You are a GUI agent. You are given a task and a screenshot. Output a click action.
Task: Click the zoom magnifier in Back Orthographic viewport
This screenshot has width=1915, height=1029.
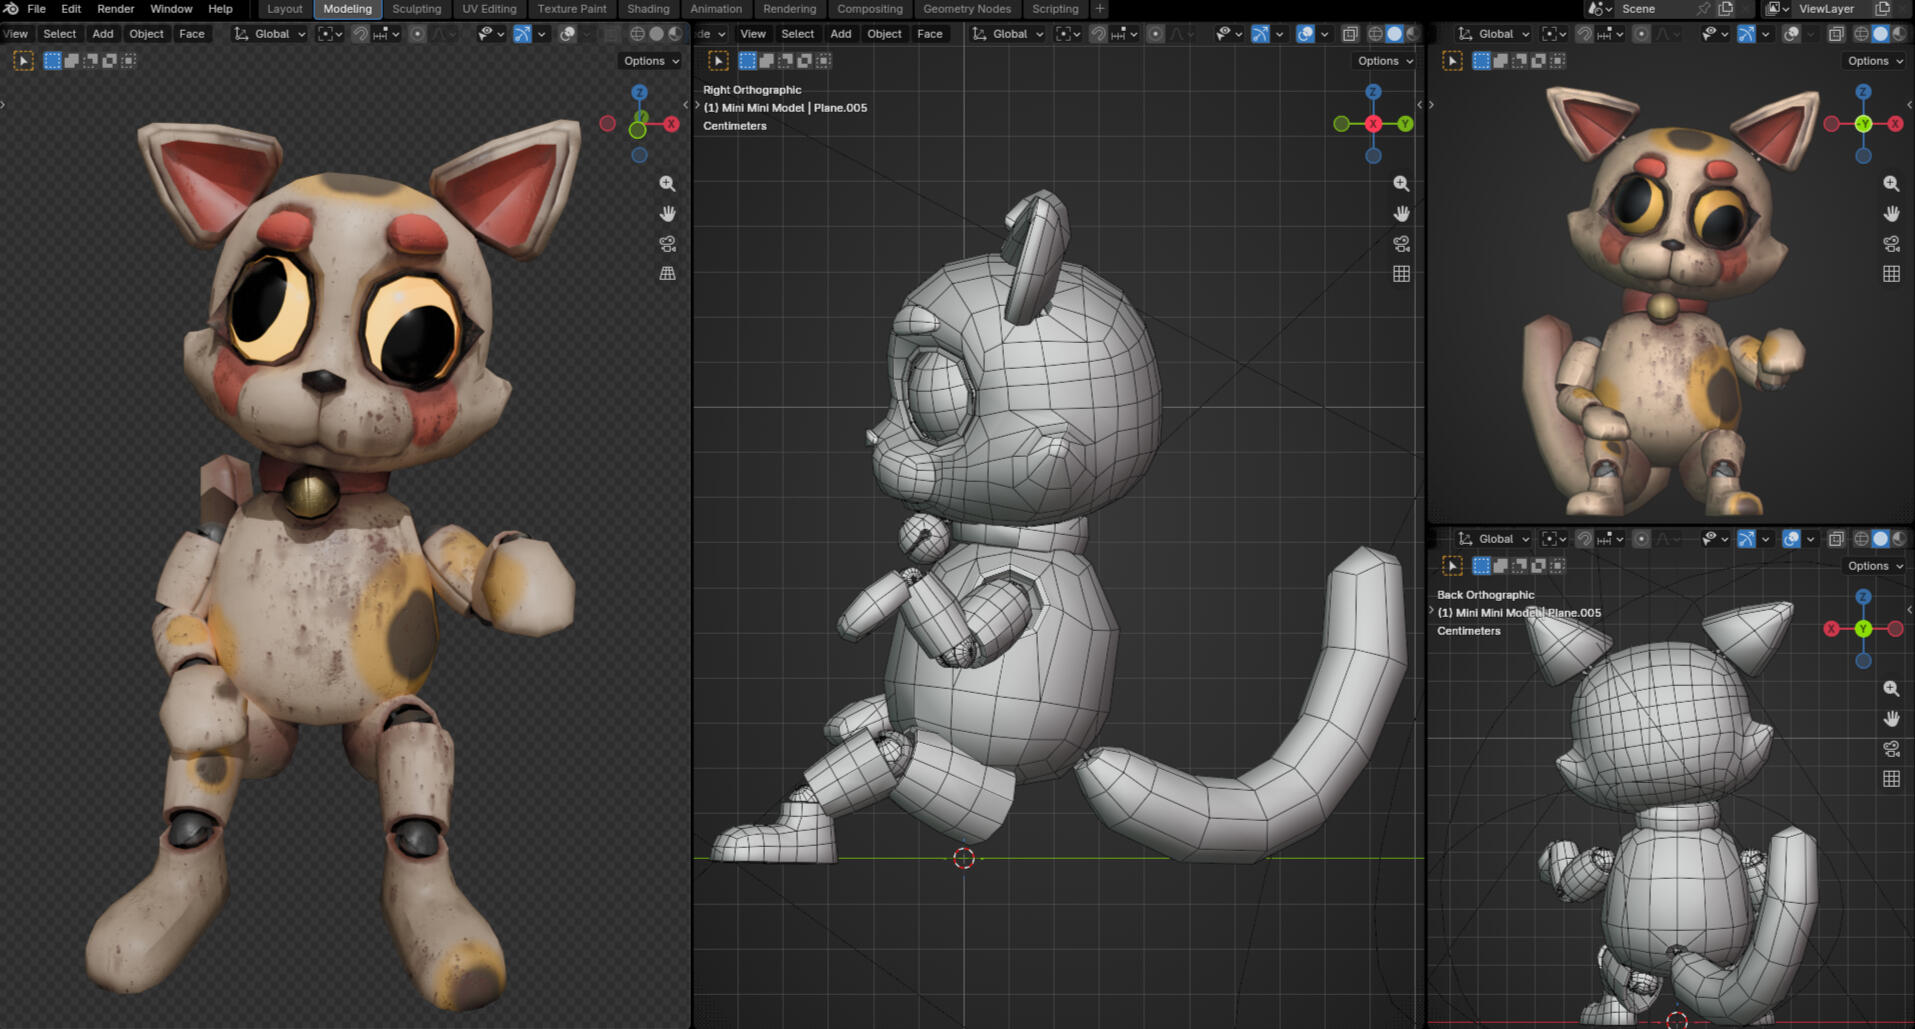1892,689
